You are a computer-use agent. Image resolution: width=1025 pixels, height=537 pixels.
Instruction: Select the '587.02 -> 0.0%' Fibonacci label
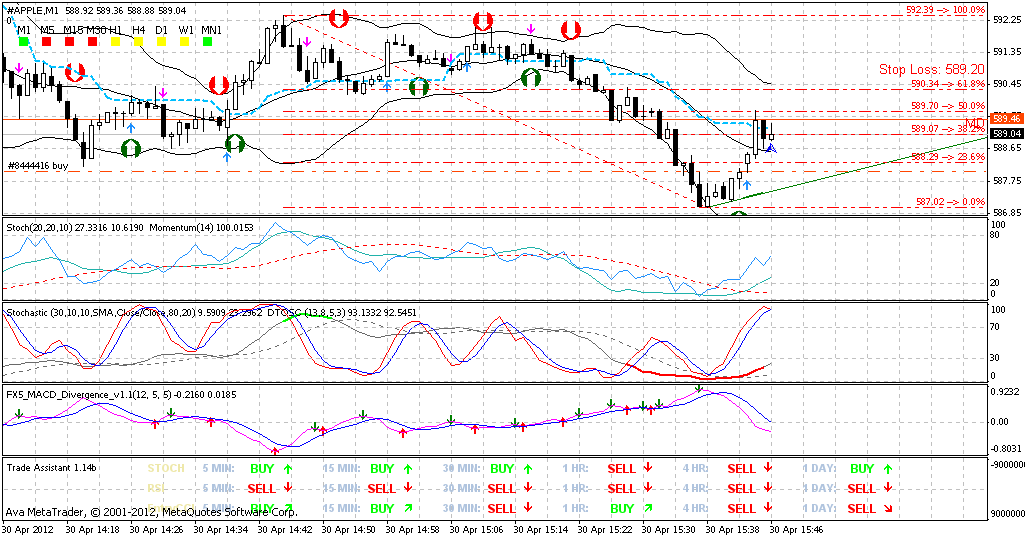[x=950, y=202]
